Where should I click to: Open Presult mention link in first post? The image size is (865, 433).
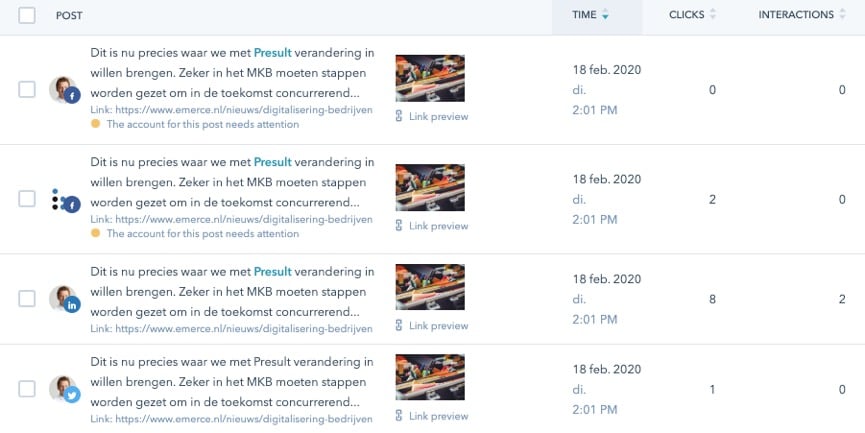coord(273,53)
